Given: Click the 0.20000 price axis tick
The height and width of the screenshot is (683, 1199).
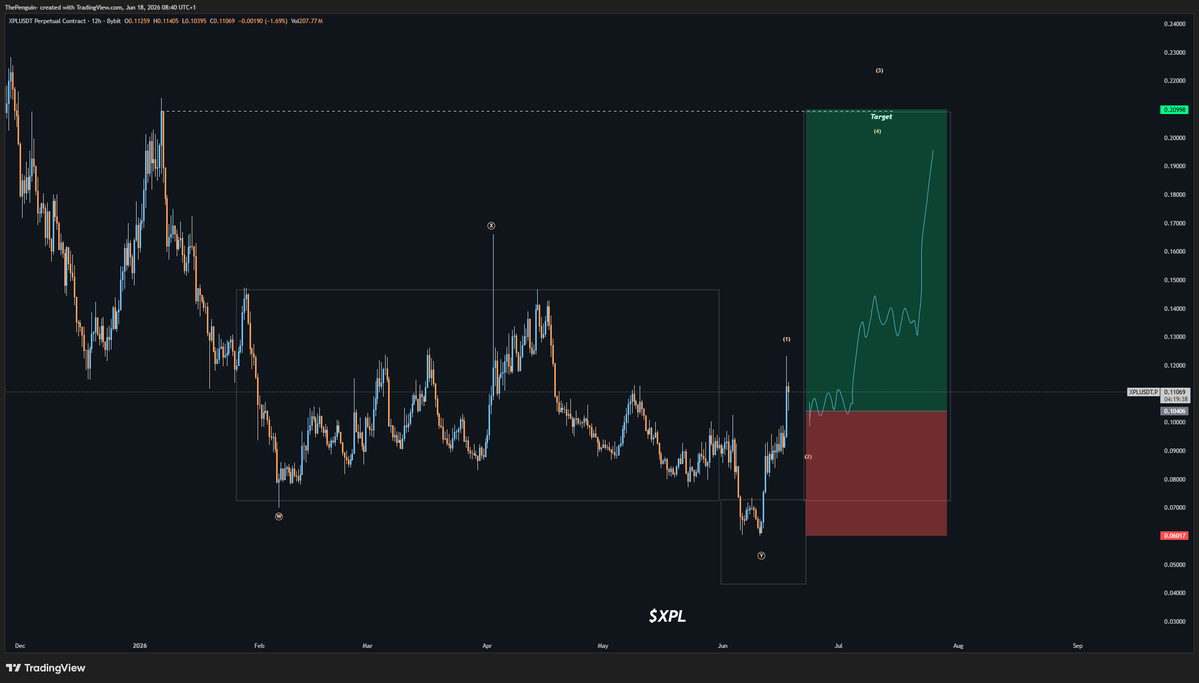Looking at the screenshot, I should 1175,138.
